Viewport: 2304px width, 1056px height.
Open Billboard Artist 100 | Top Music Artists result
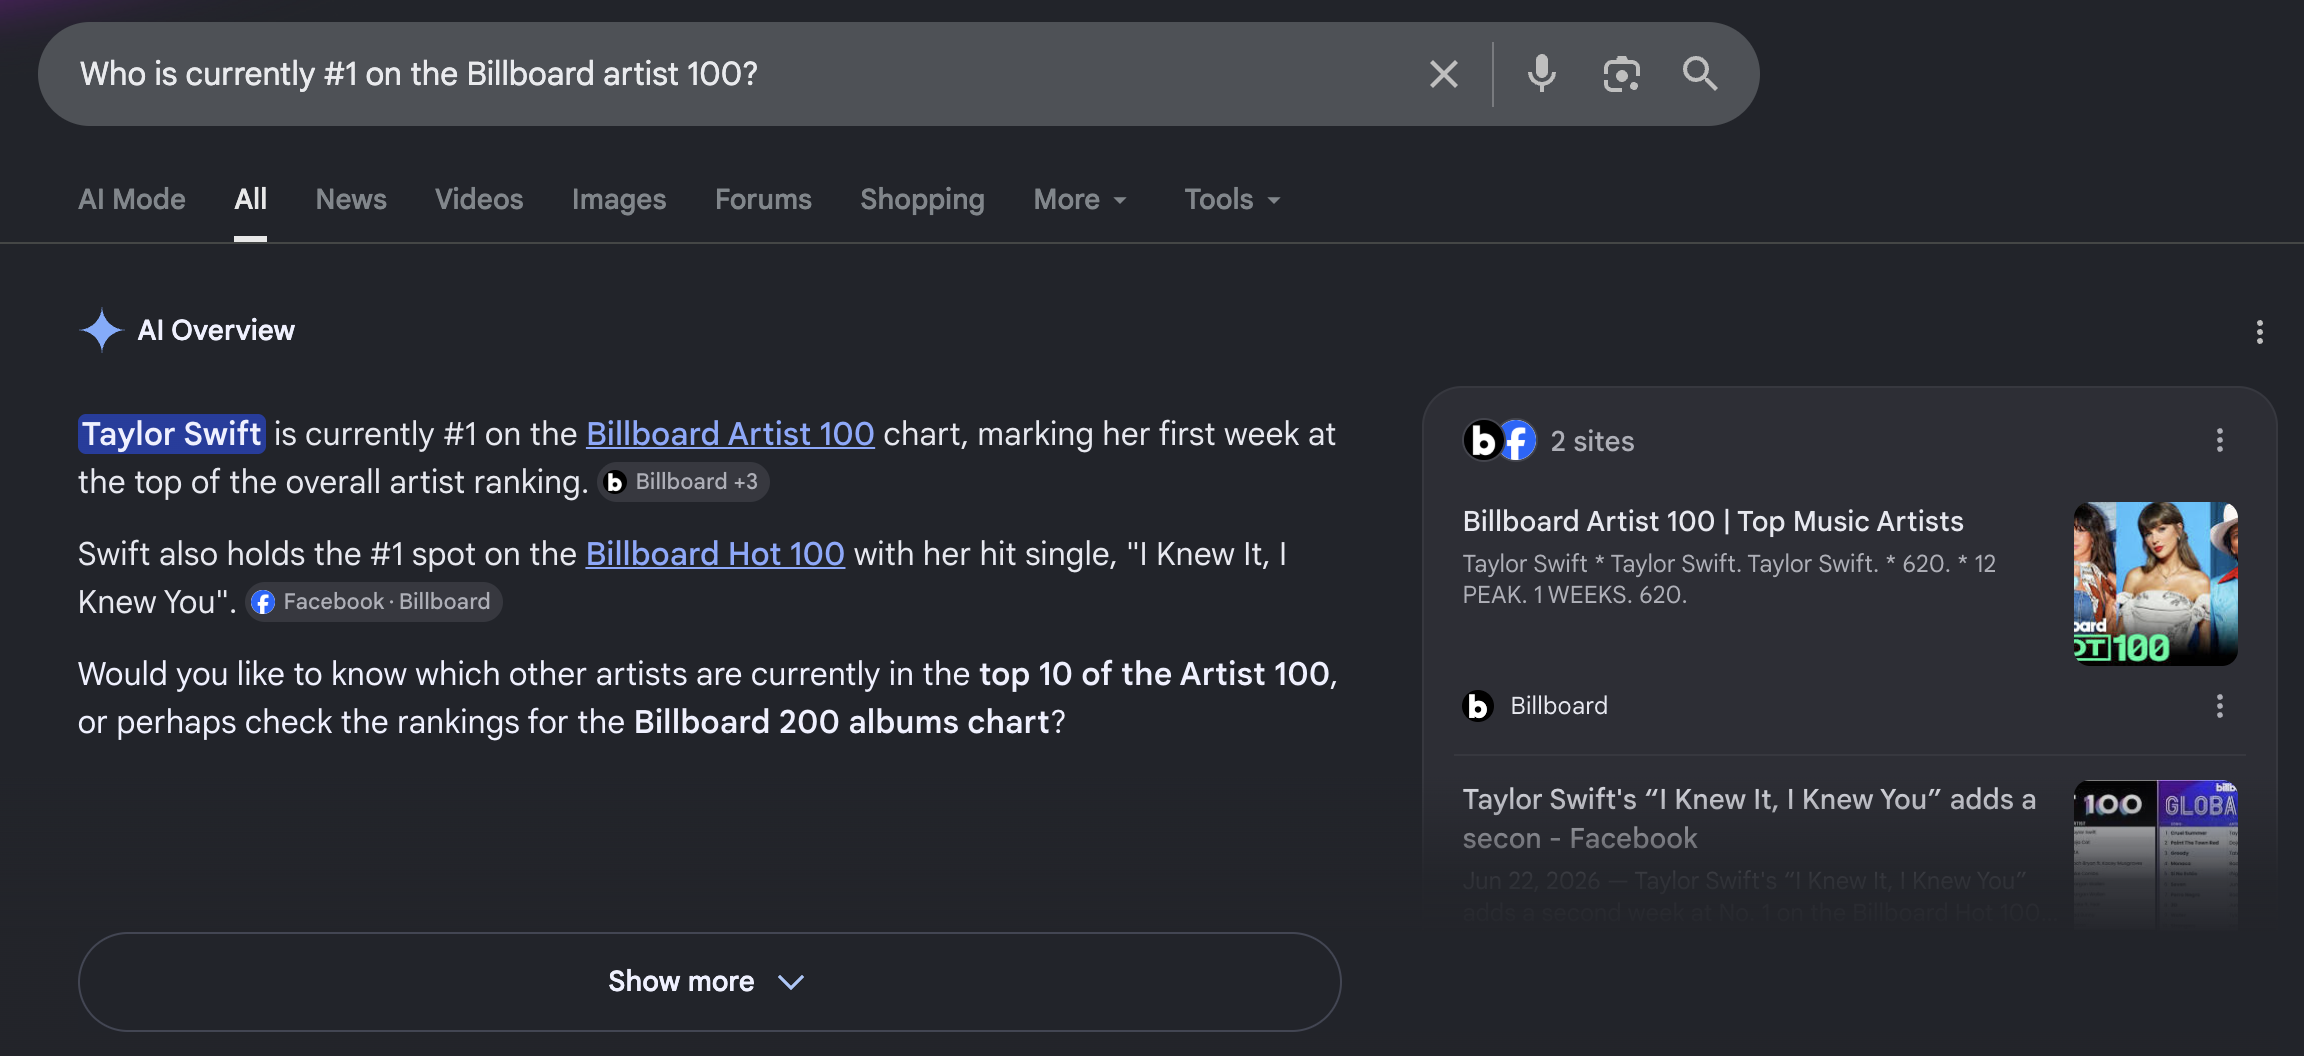tap(1713, 521)
